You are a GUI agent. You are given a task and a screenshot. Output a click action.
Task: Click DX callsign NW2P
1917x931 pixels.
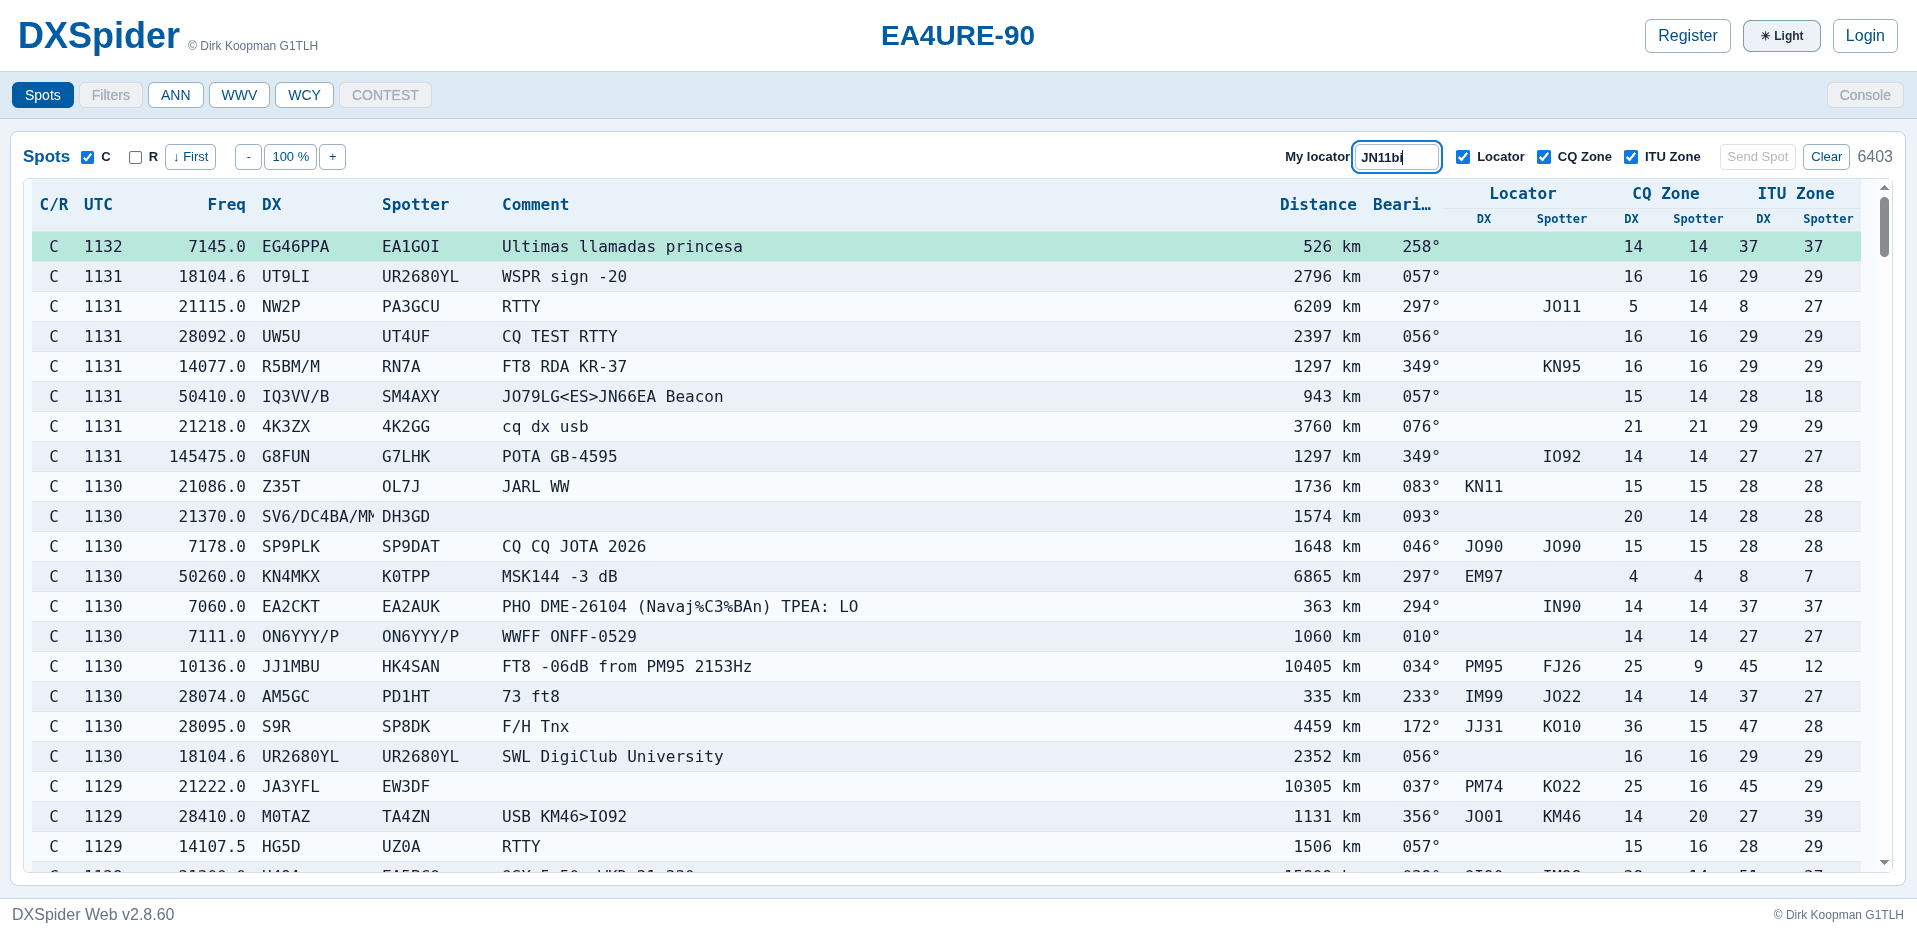[281, 307]
